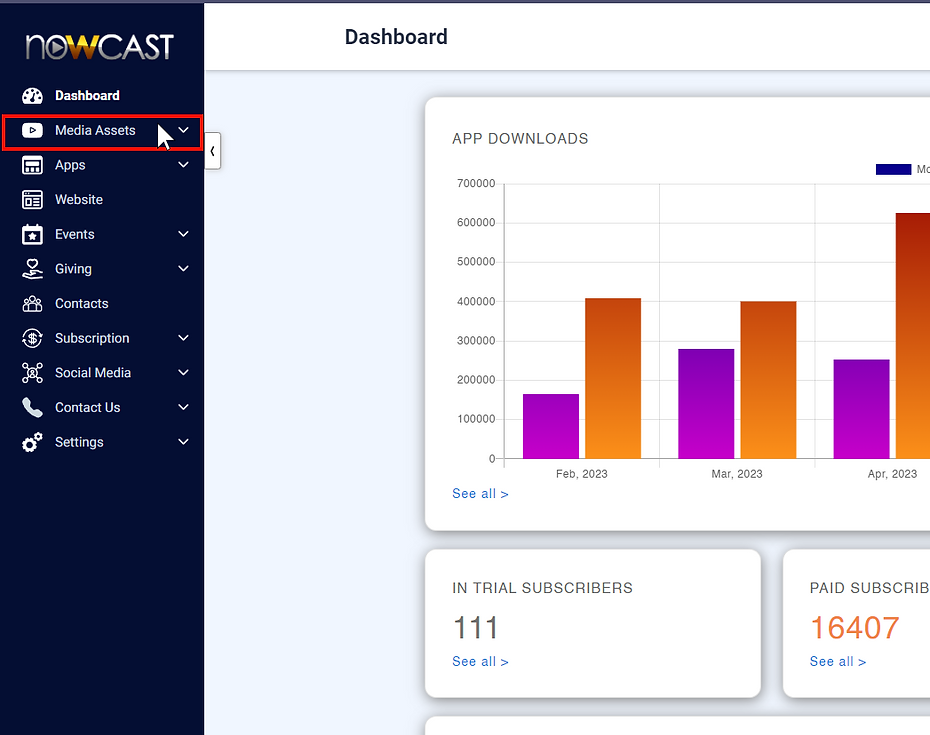Open the Media Assets menu item
The width and height of the screenshot is (930, 735).
(102, 132)
